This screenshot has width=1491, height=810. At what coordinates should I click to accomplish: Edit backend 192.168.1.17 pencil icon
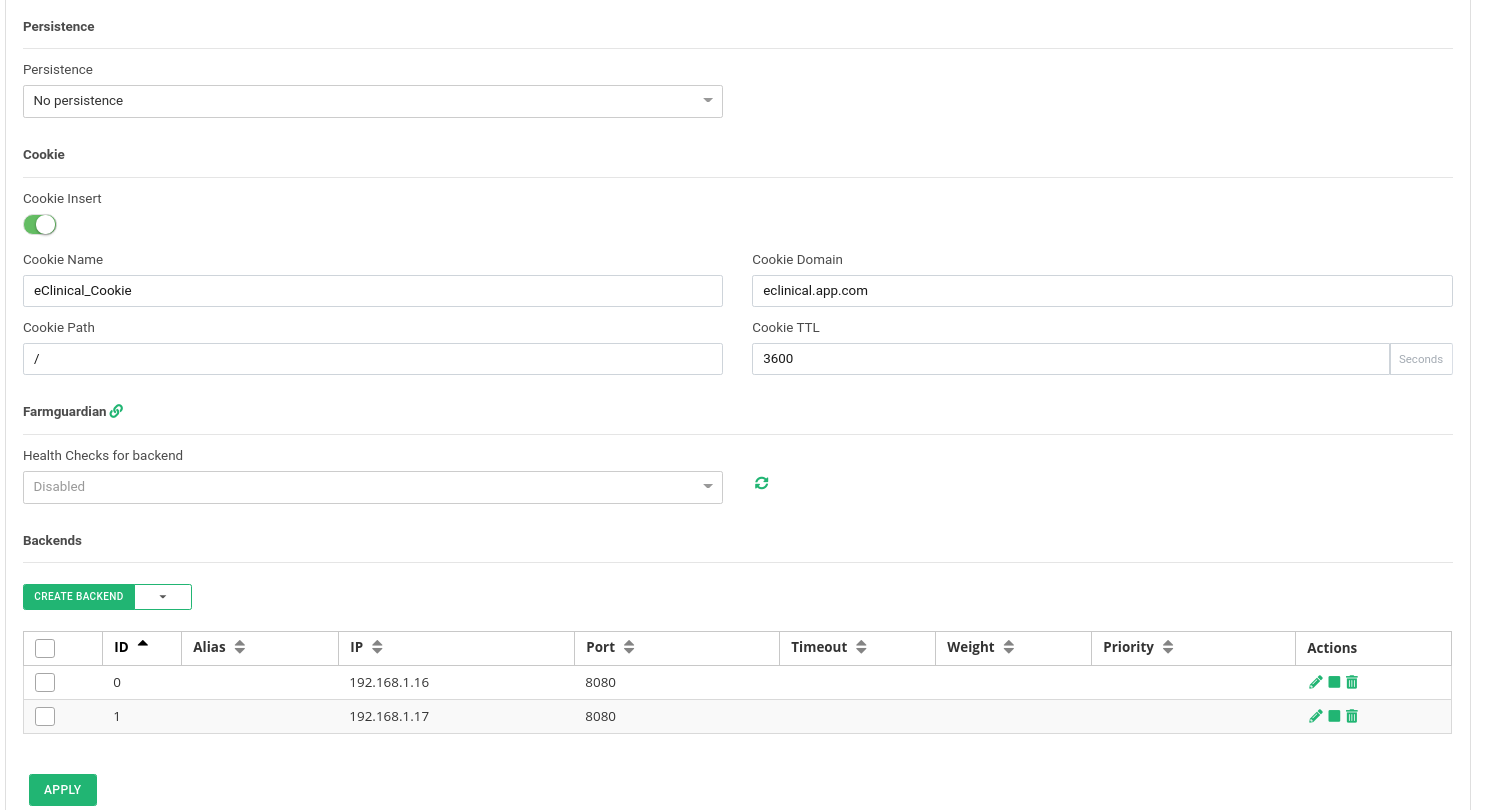tap(1315, 716)
